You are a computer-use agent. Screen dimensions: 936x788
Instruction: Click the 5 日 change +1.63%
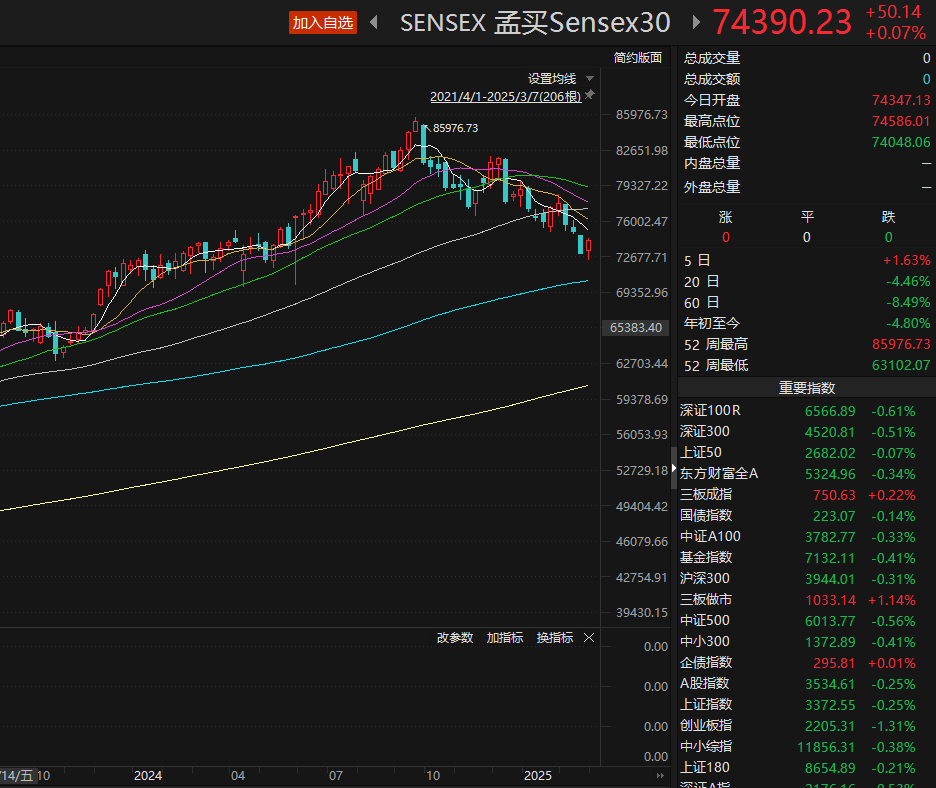906,261
